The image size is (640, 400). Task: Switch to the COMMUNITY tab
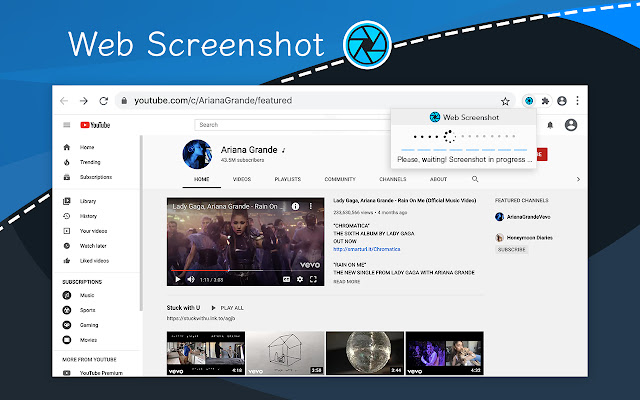[x=340, y=179]
